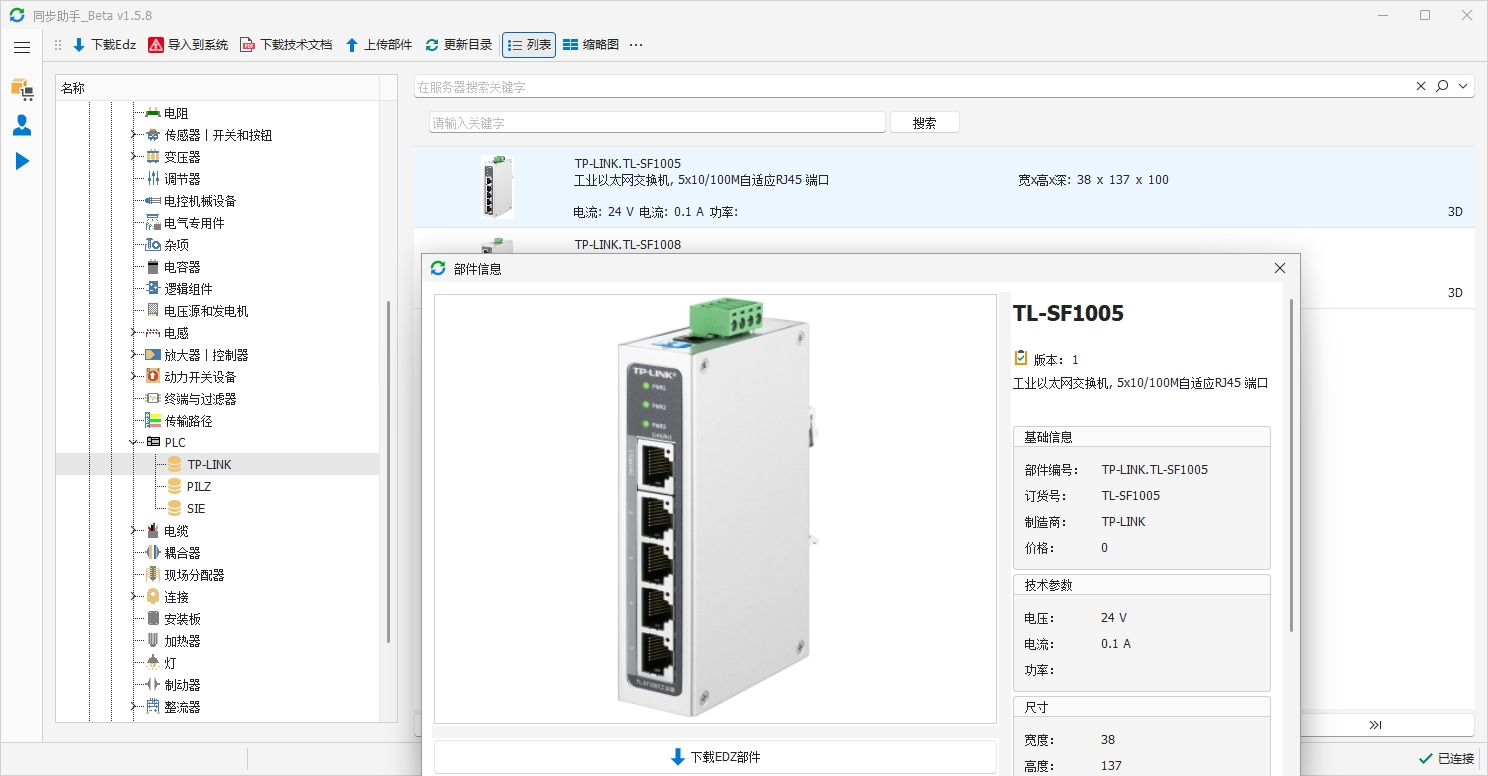
Task: Expand the 动力开关设备 node
Action: point(133,377)
